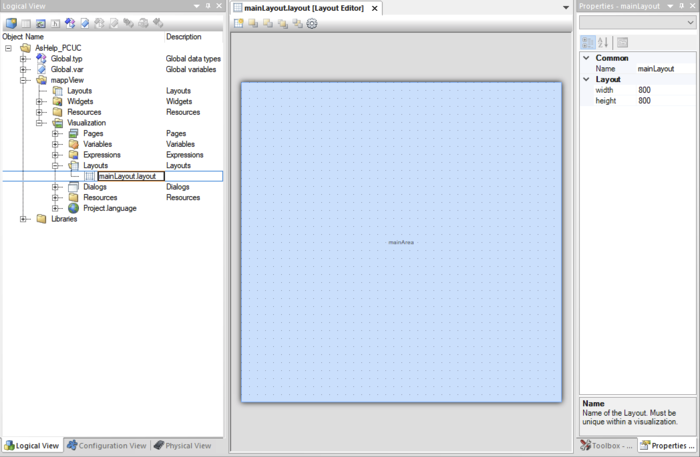This screenshot has width=700, height=457.
Task: Click the add-area grid icon in Layout Editor toolbar
Action: (238, 23)
